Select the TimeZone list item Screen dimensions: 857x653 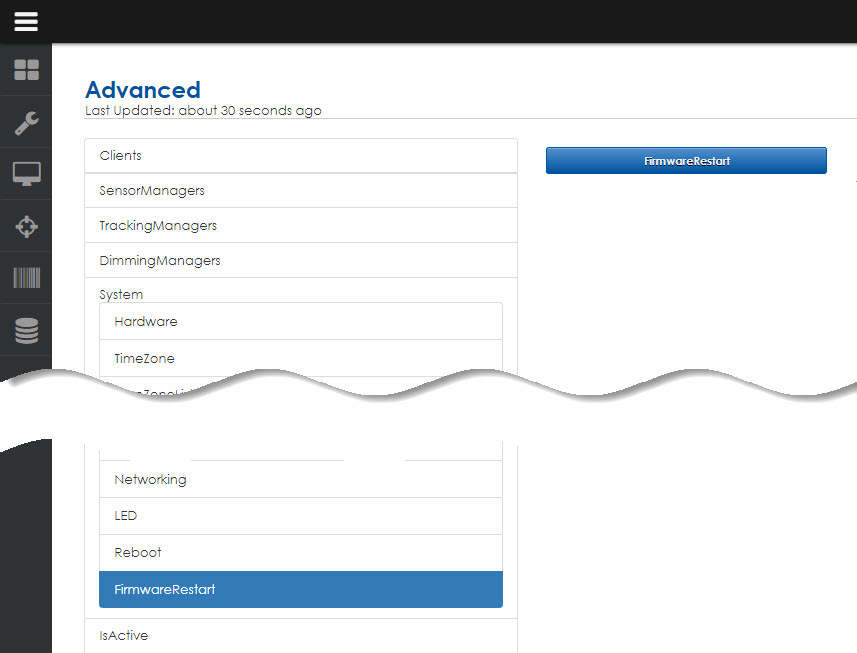pyautogui.click(x=300, y=358)
